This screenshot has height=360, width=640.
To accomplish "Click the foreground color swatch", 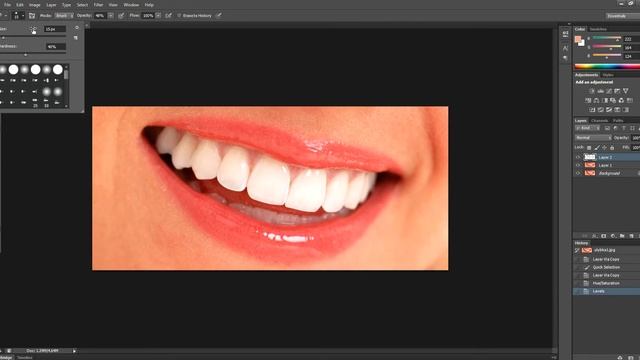I will [x=578, y=39].
